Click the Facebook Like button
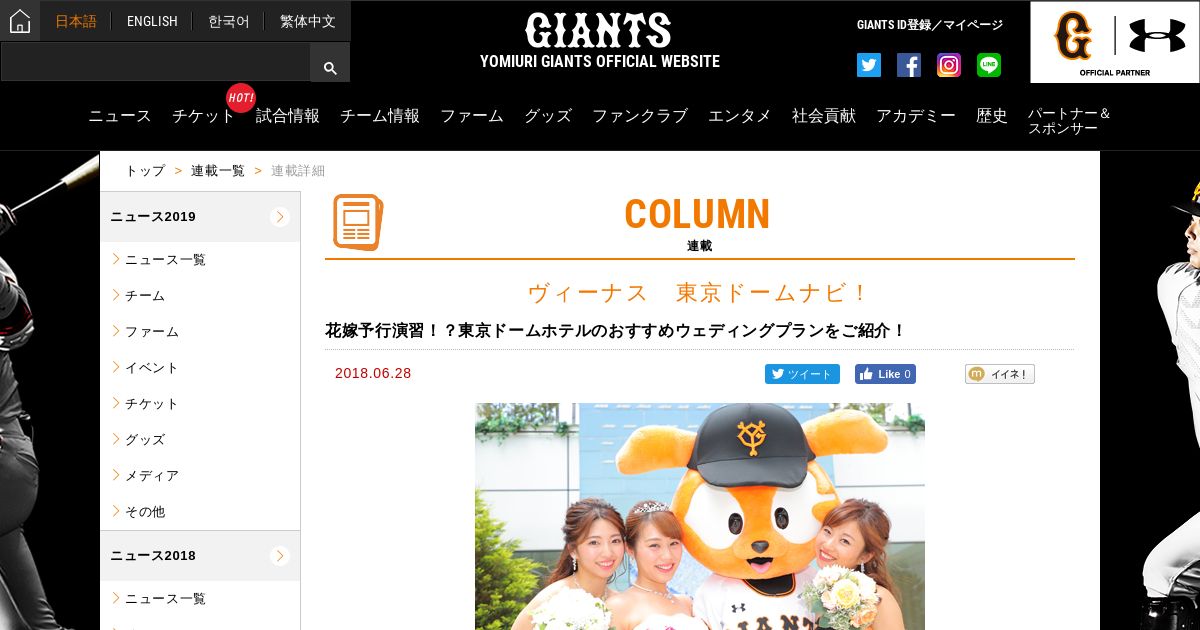This screenshot has height=630, width=1200. pyautogui.click(x=885, y=374)
